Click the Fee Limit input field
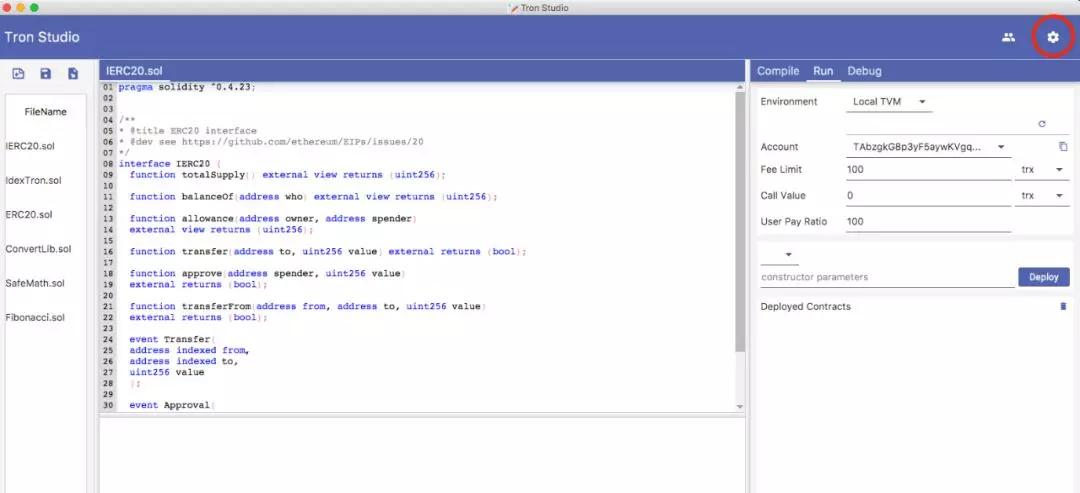The width and height of the screenshot is (1080, 493). 928,169
